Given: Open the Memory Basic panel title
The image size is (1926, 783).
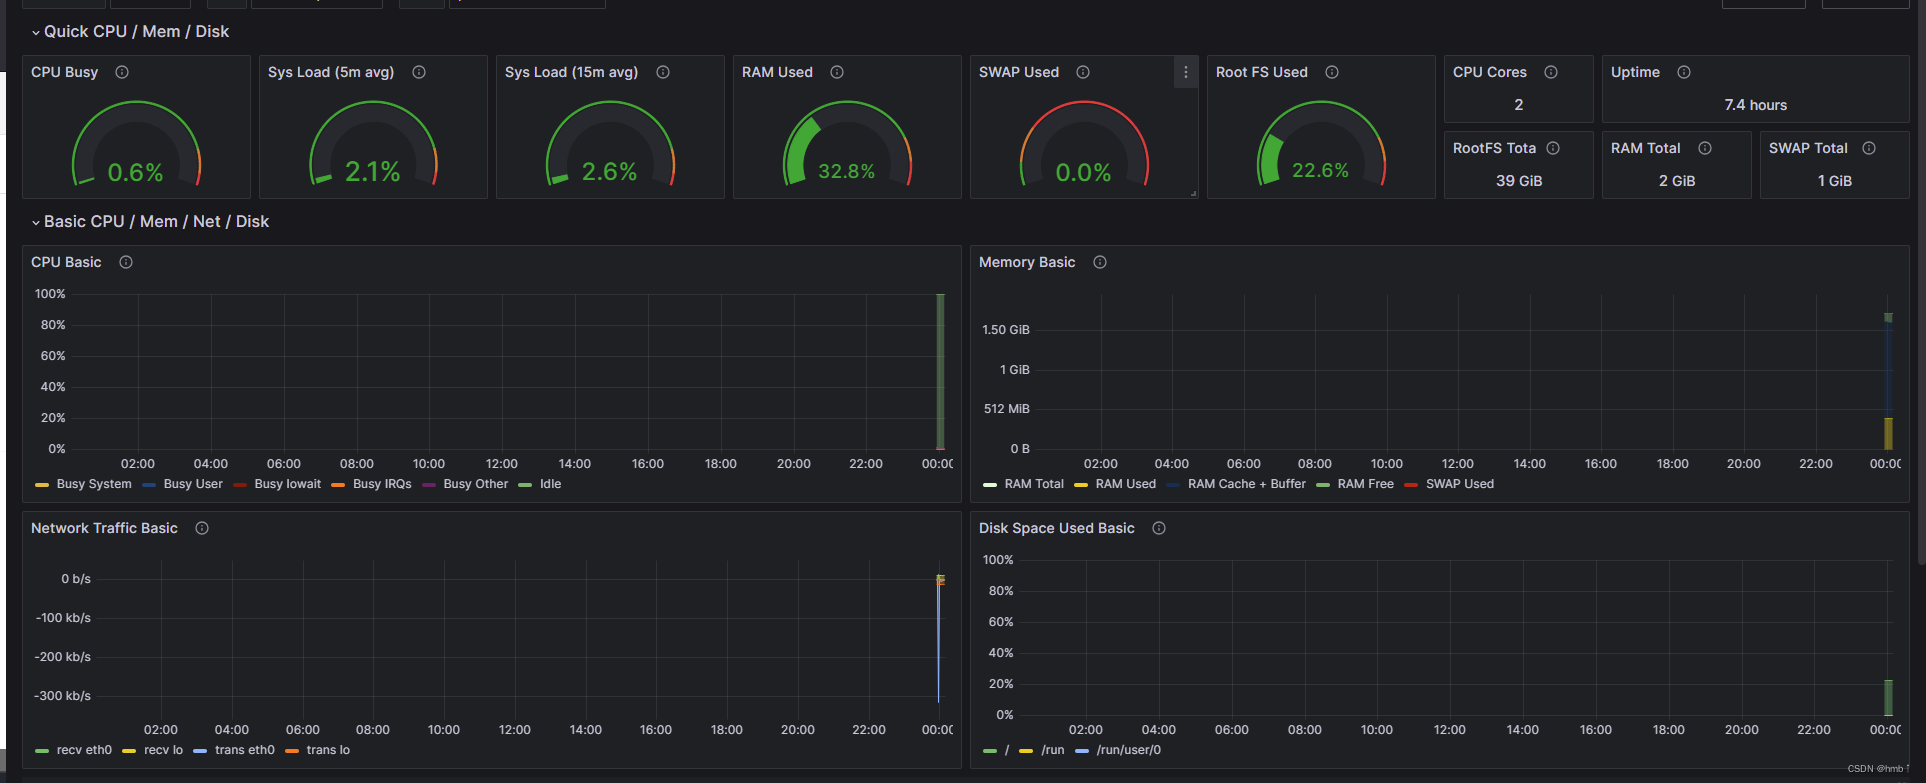Looking at the screenshot, I should (1027, 262).
